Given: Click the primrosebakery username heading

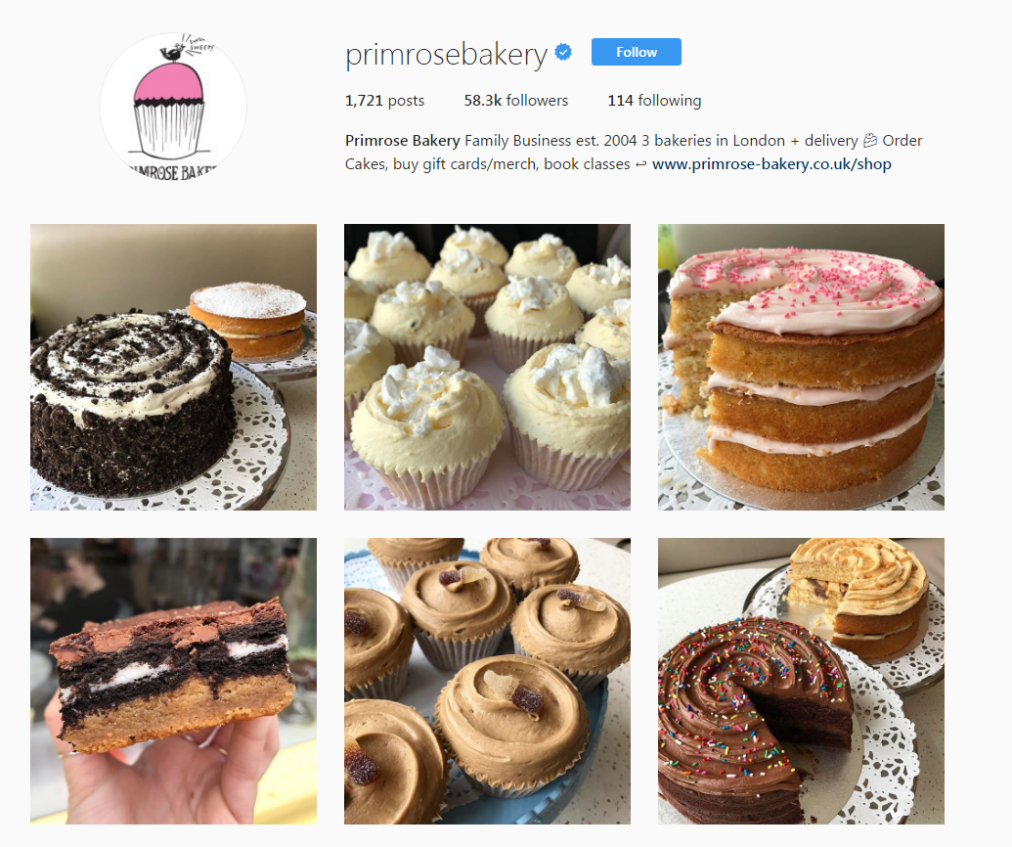Looking at the screenshot, I should [x=446, y=54].
